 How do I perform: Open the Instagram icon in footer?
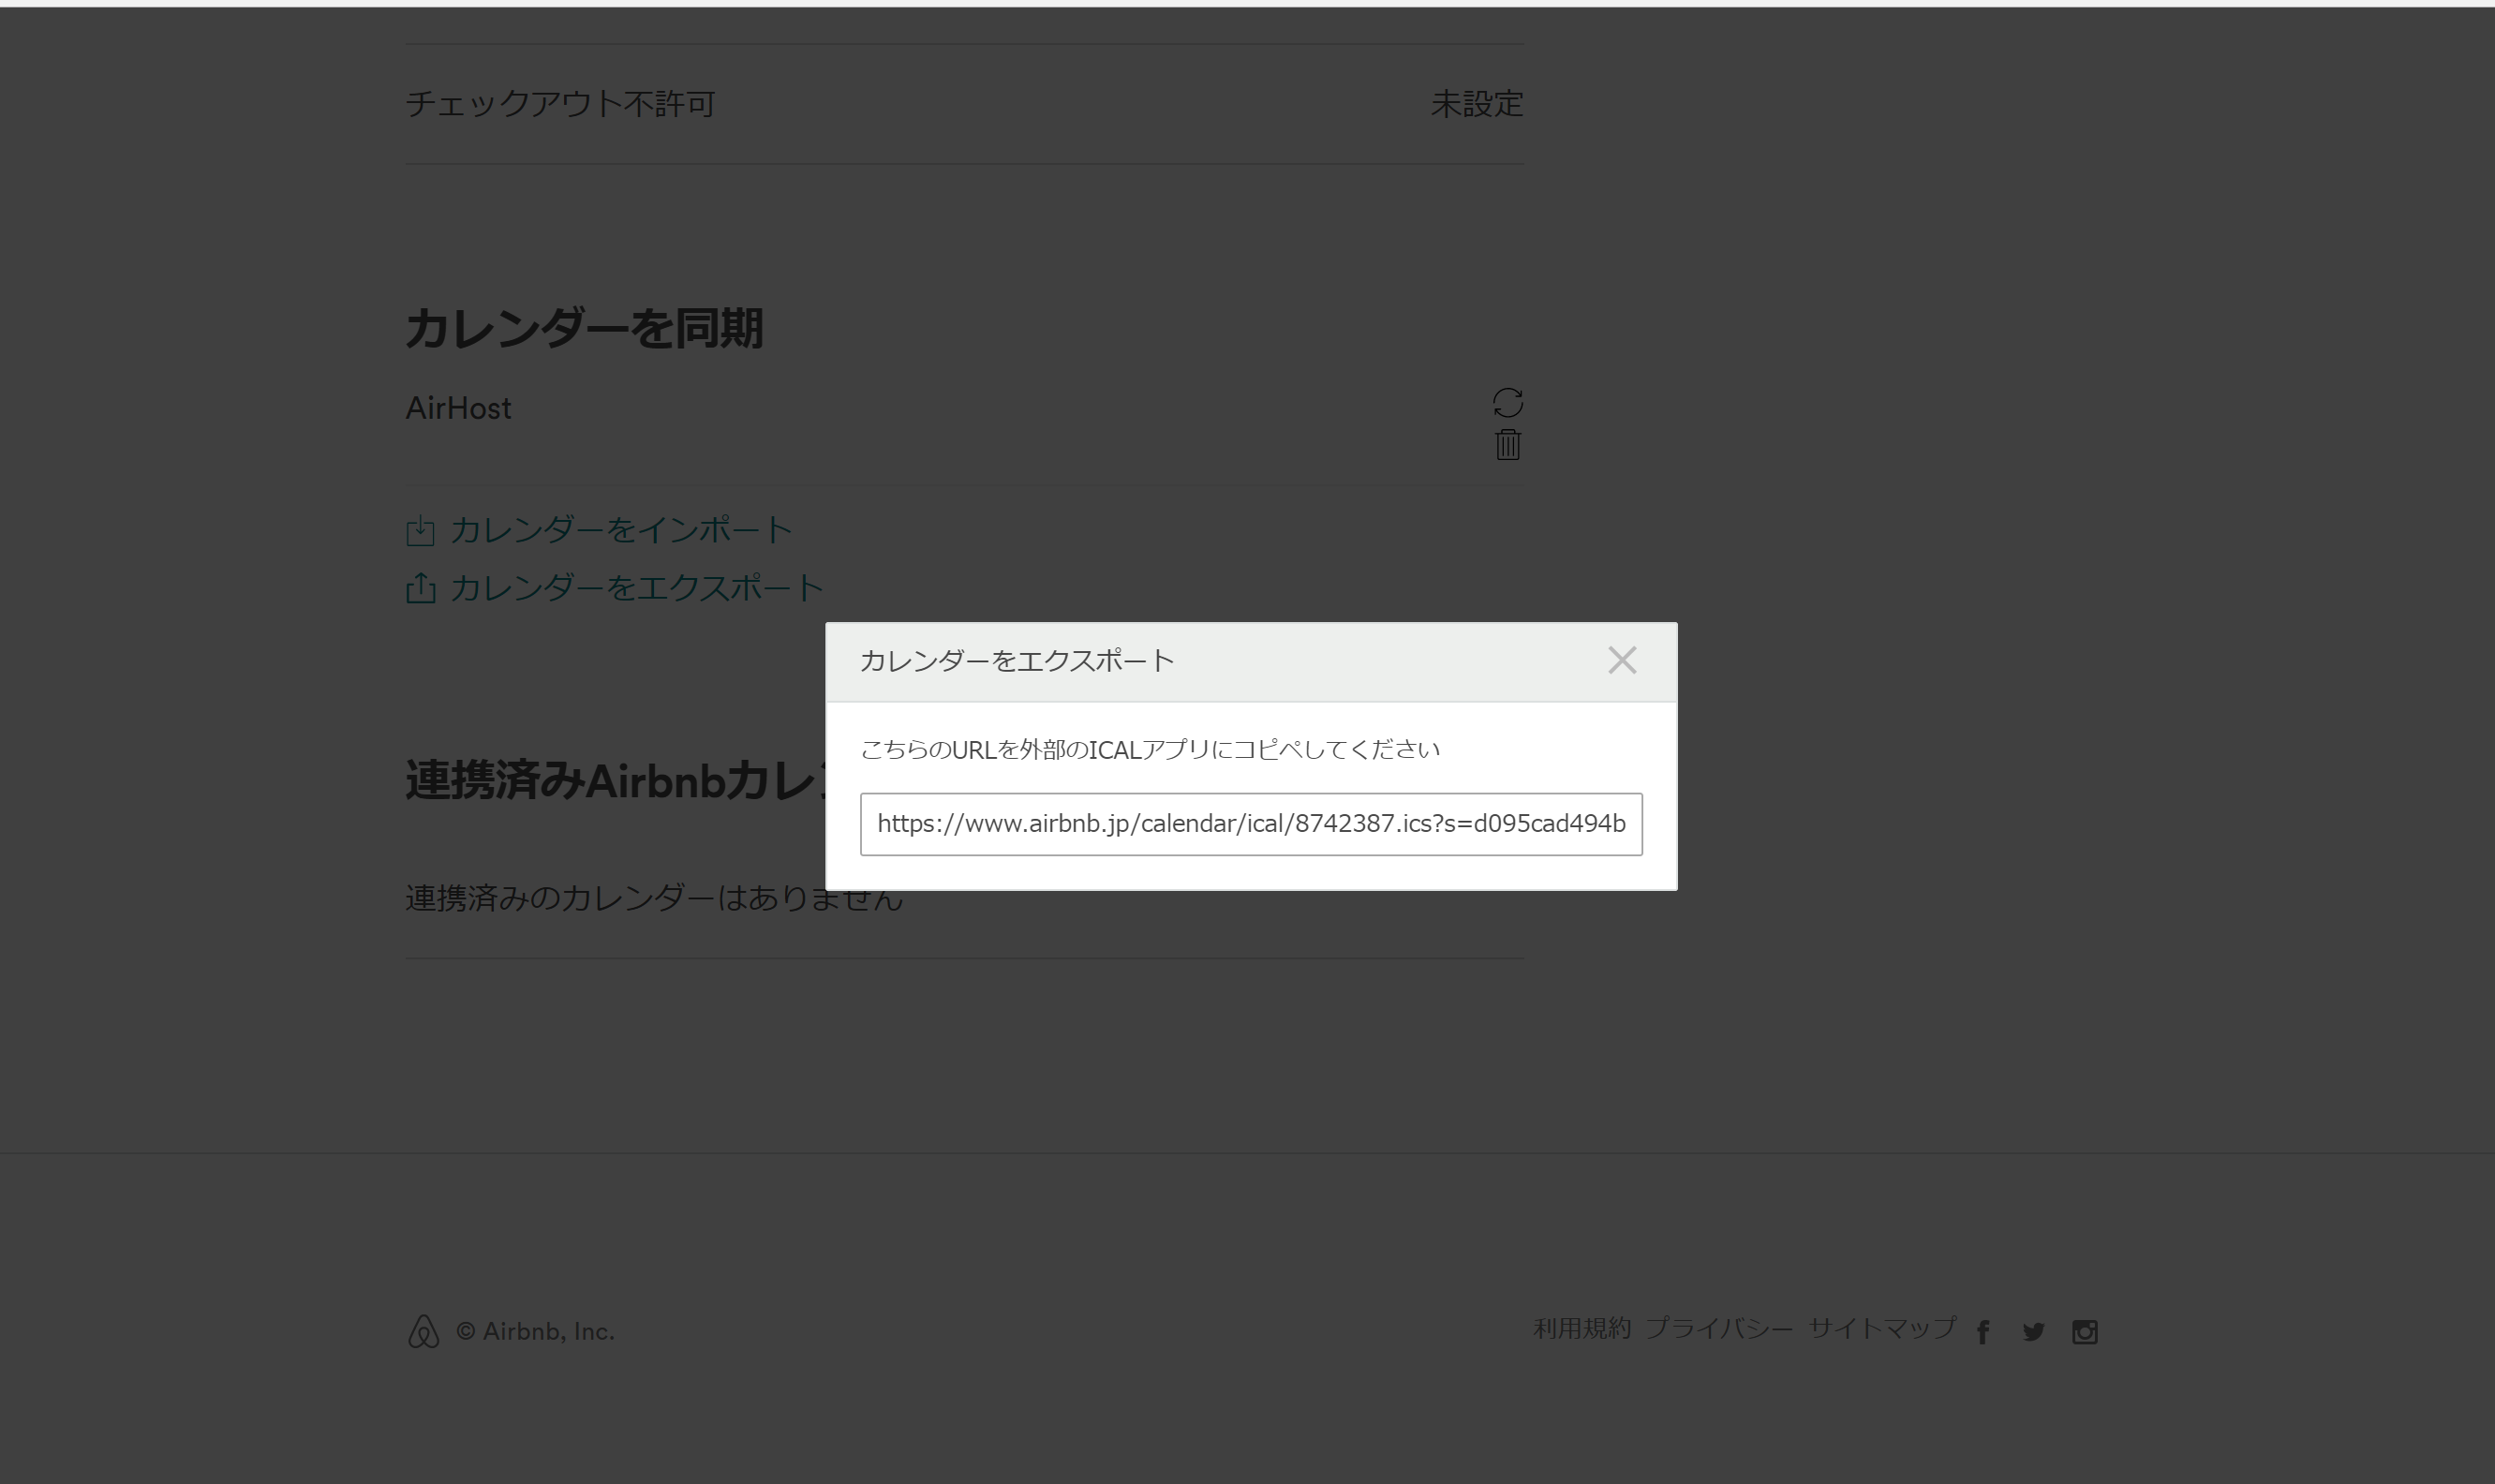click(2084, 1332)
